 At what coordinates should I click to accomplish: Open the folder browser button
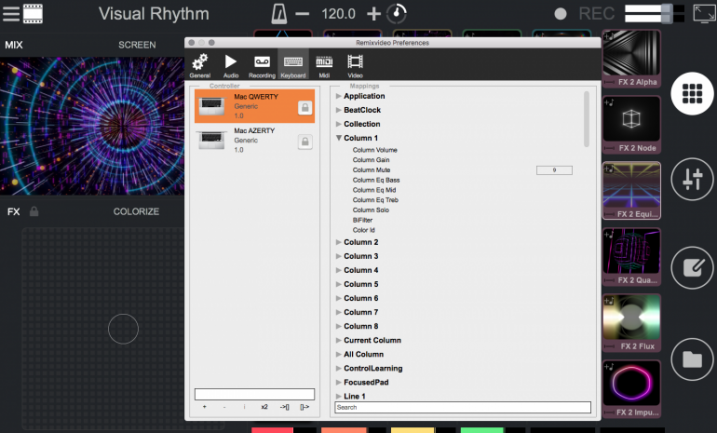692,358
